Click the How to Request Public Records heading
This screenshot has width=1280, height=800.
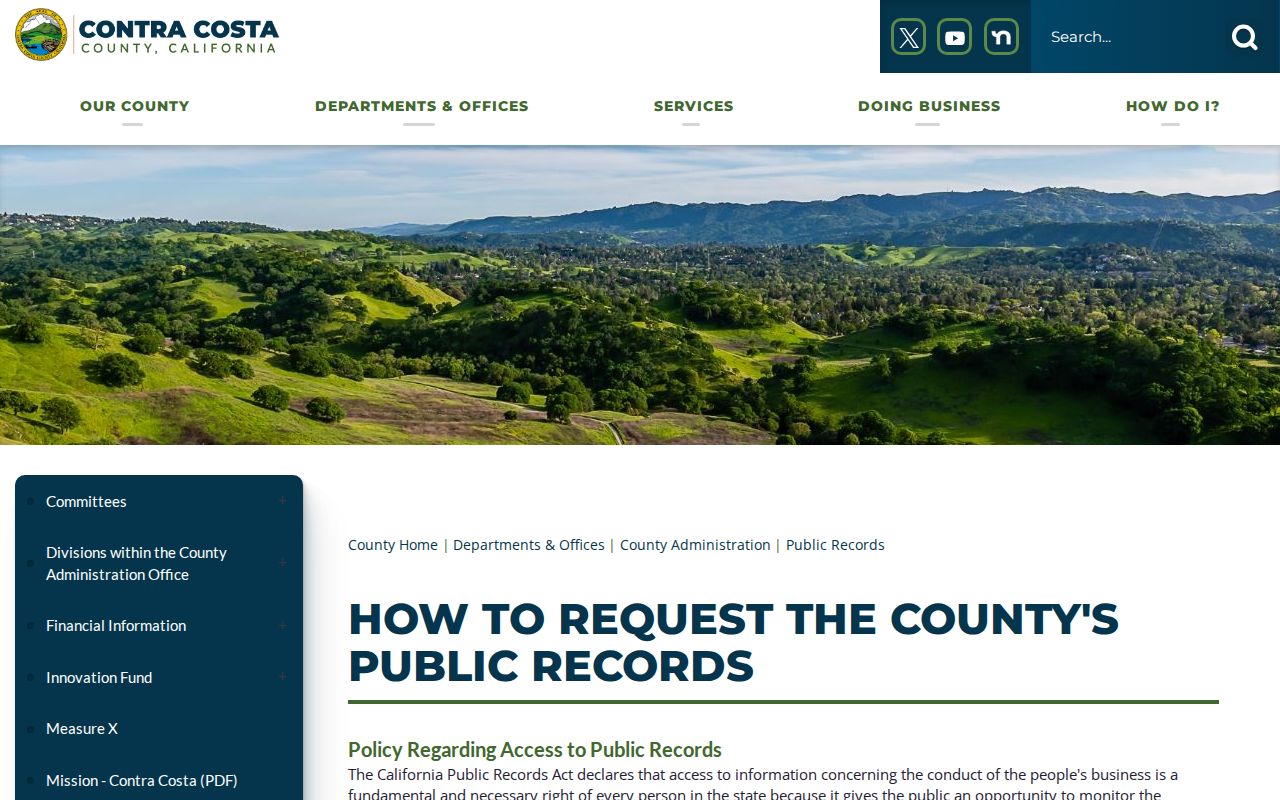click(733, 643)
